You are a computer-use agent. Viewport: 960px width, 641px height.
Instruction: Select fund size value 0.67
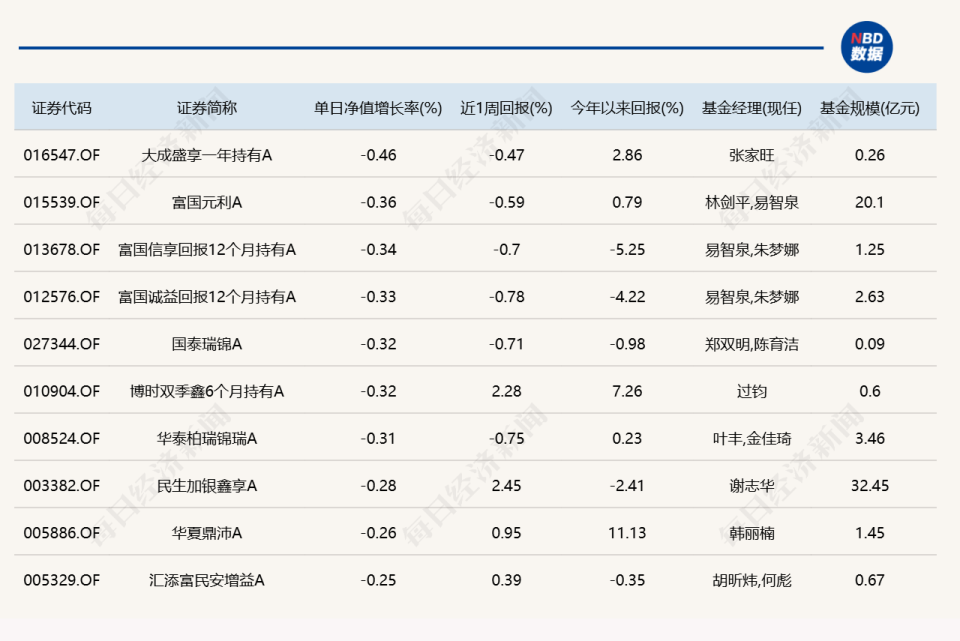[x=869, y=579]
